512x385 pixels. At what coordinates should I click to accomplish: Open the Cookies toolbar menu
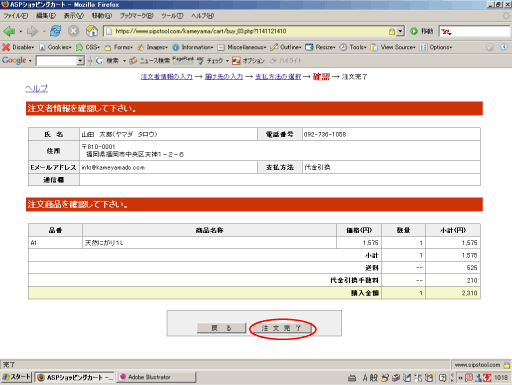coord(55,47)
